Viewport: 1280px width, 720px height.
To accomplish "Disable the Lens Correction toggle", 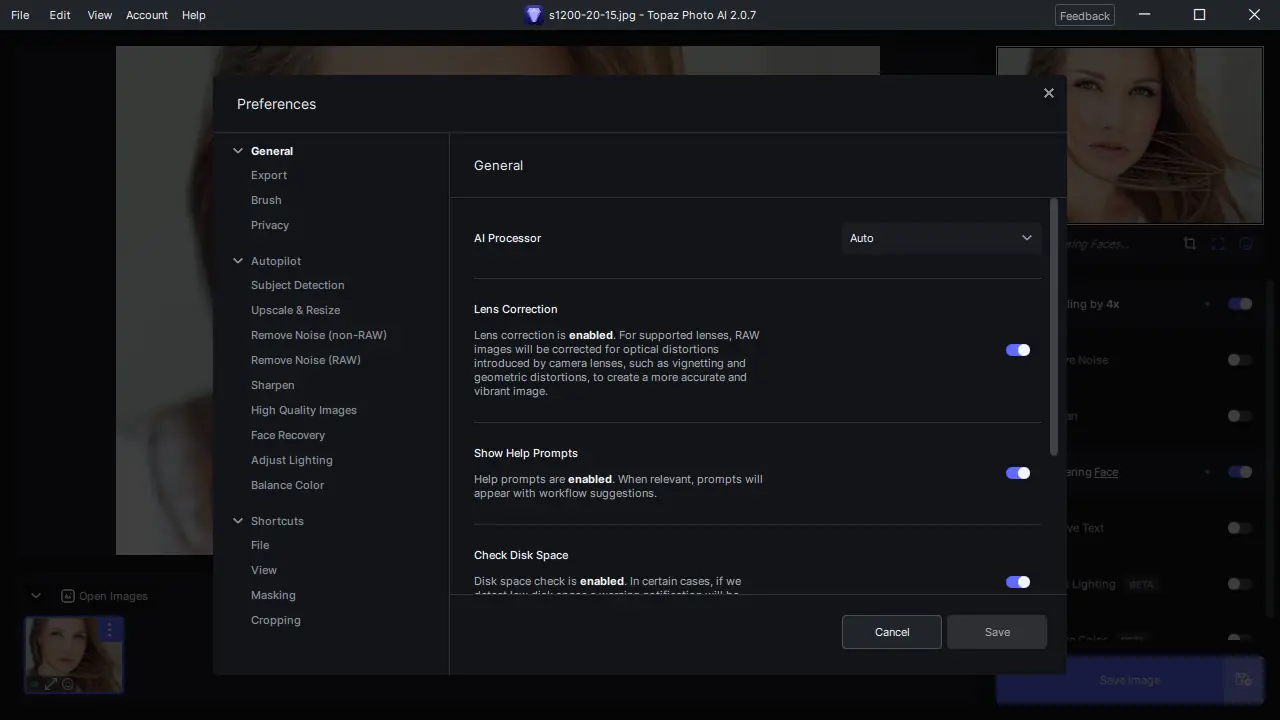I will pyautogui.click(x=1018, y=350).
